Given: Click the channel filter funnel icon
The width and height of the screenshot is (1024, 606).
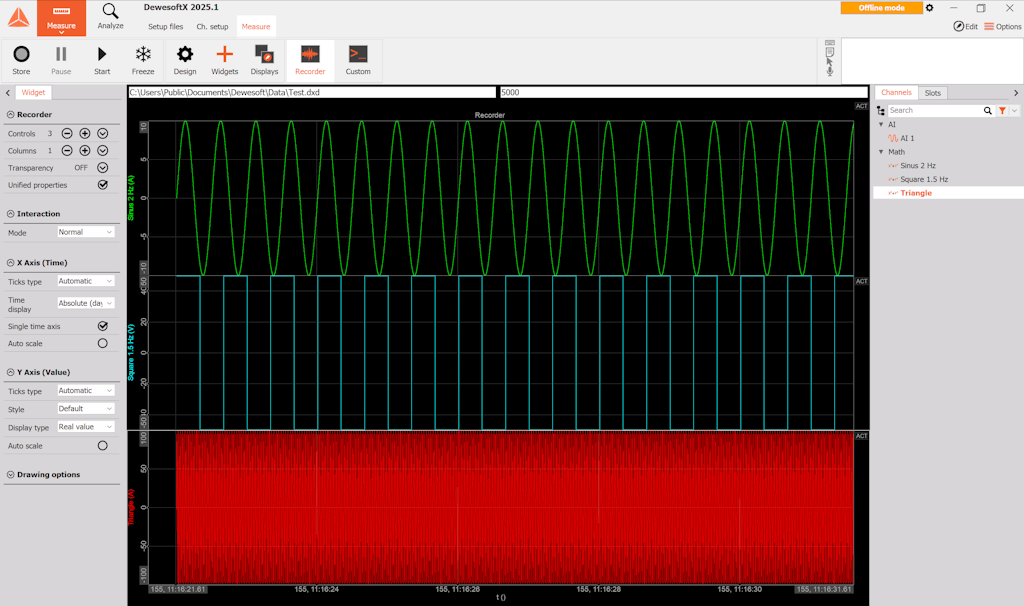Looking at the screenshot, I should (x=1002, y=110).
